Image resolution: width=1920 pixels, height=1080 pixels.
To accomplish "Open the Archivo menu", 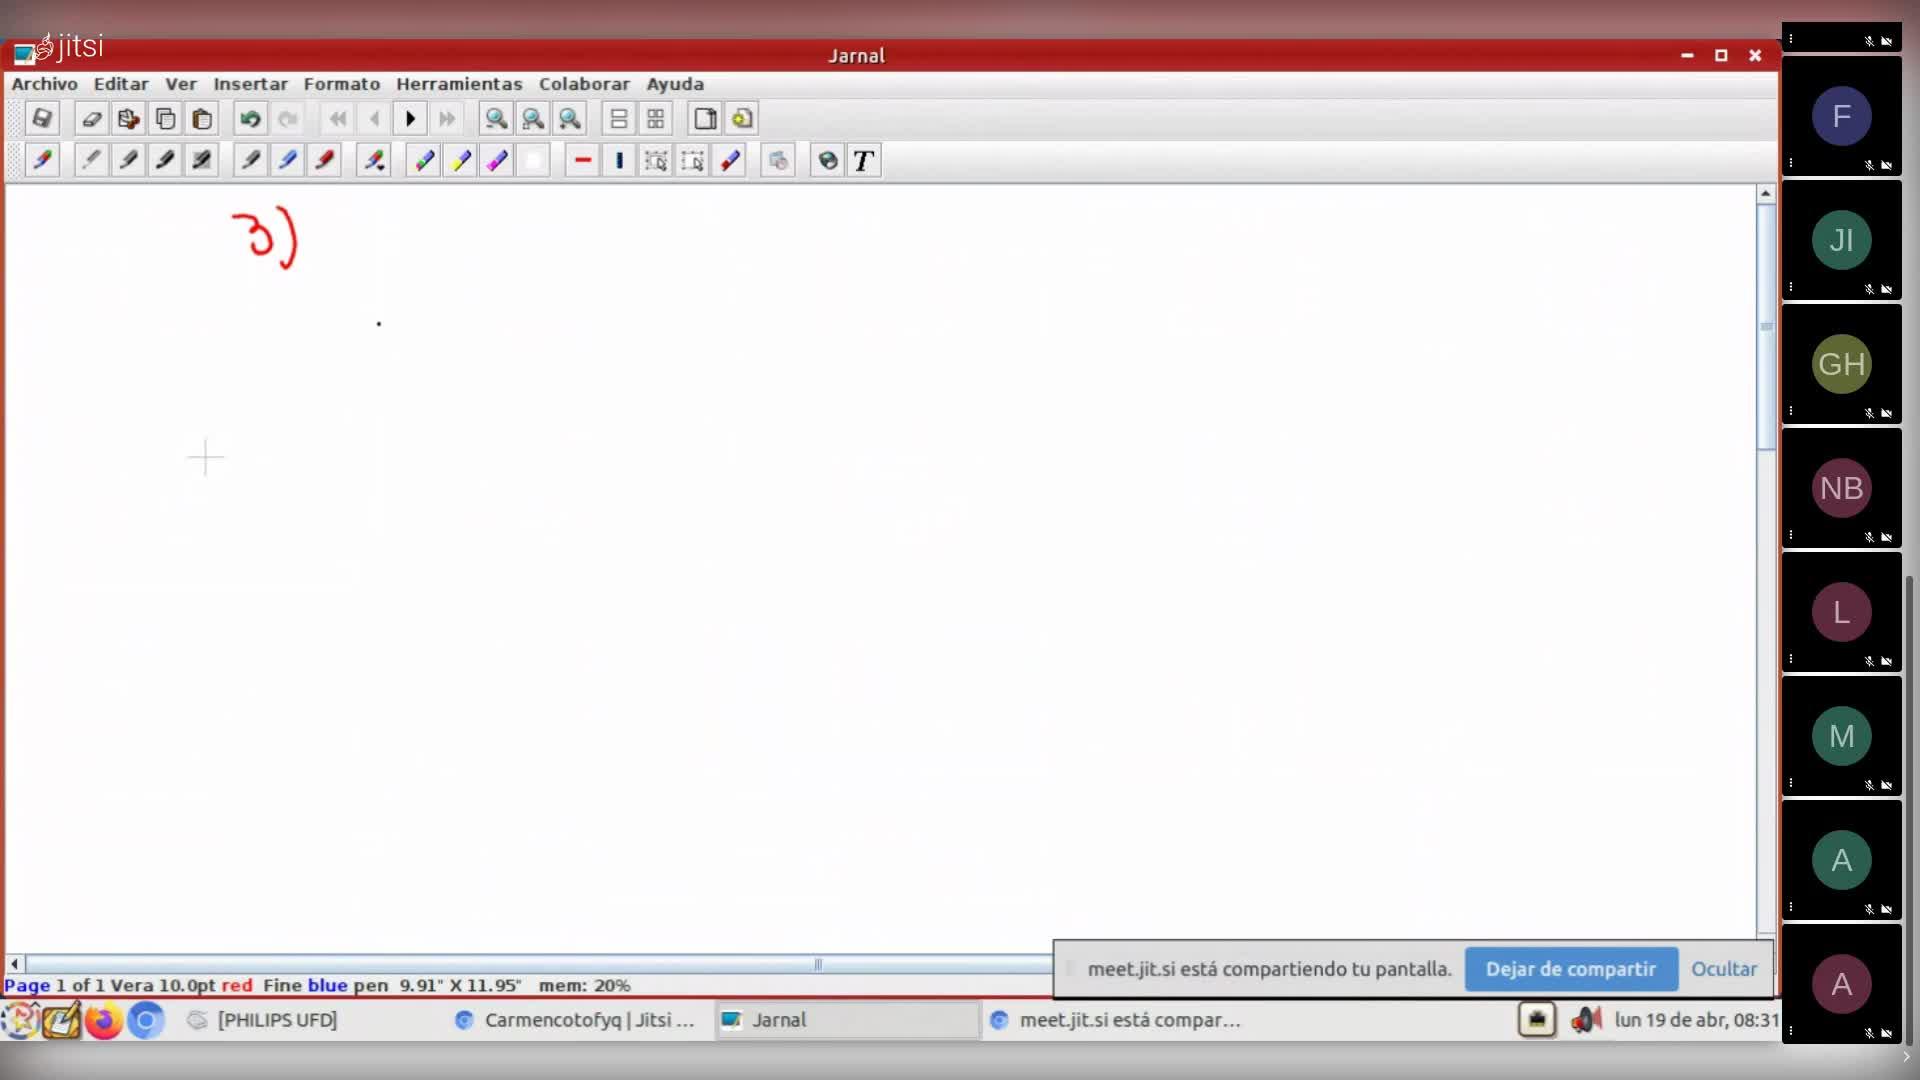I will 44,84.
